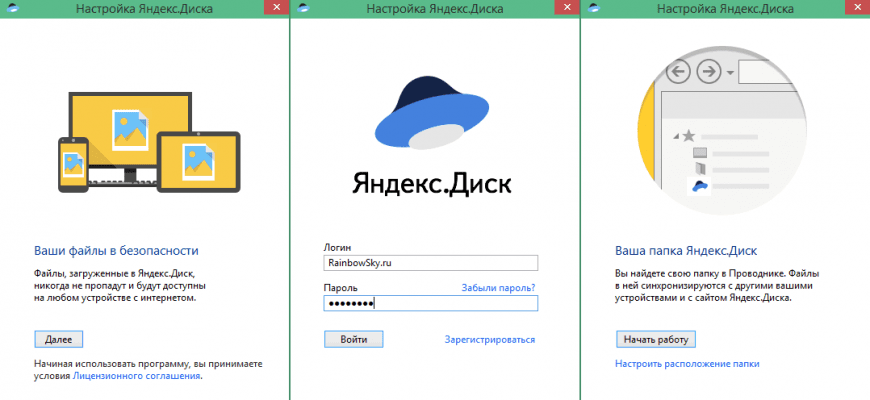
Task: Click the devices illustration in the first window
Action: pyautogui.click(x=149, y=143)
